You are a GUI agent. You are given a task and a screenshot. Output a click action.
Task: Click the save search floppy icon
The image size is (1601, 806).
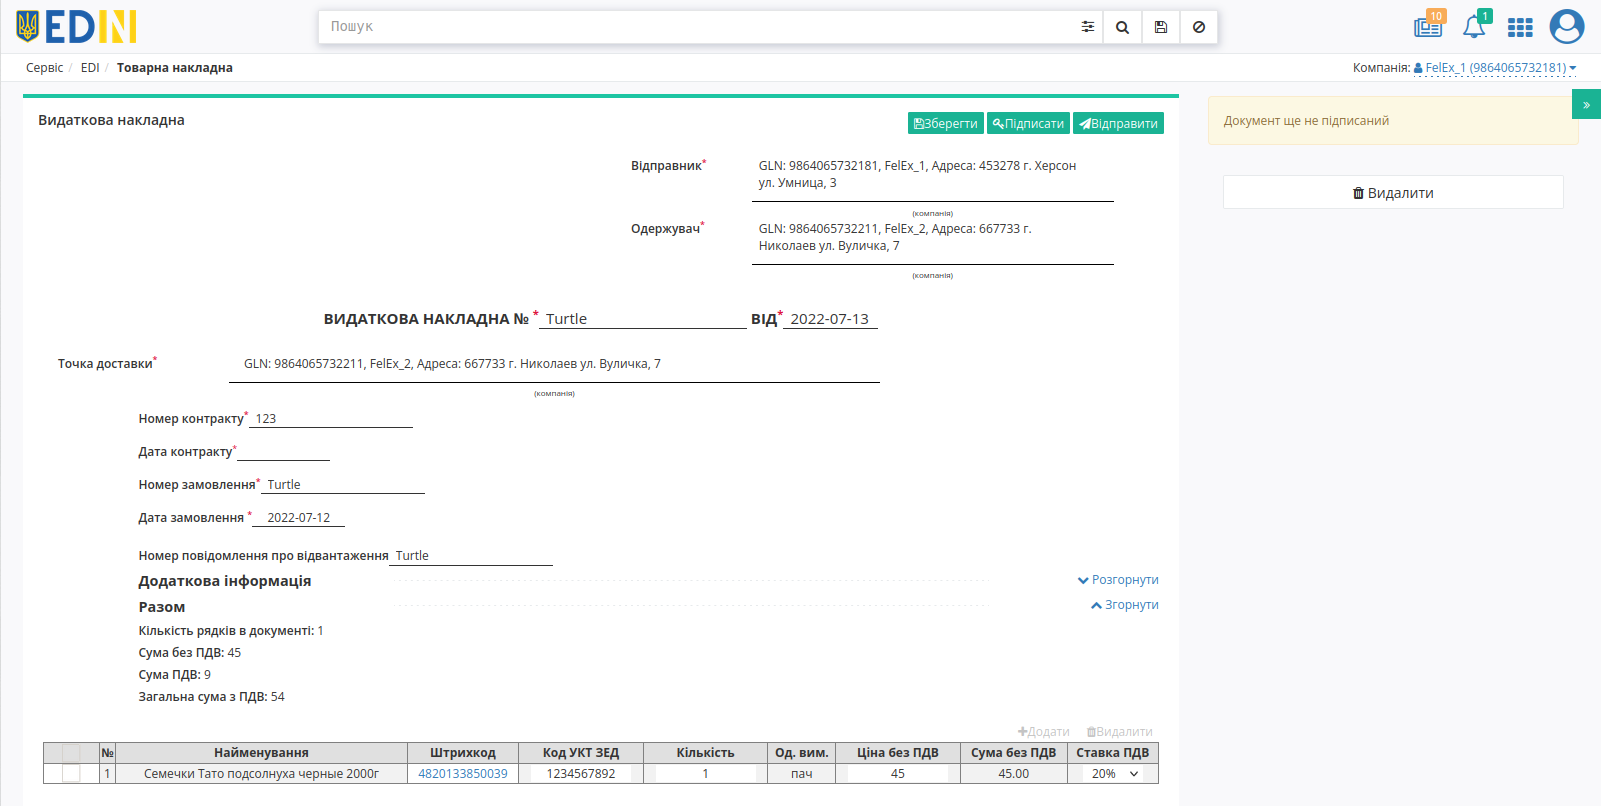tap(1160, 27)
